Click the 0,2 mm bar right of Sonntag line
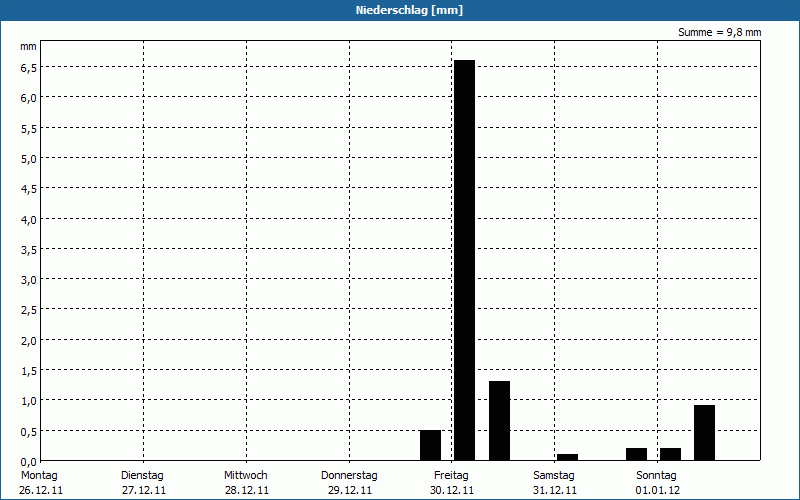The width and height of the screenshot is (800, 500). (x=670, y=454)
